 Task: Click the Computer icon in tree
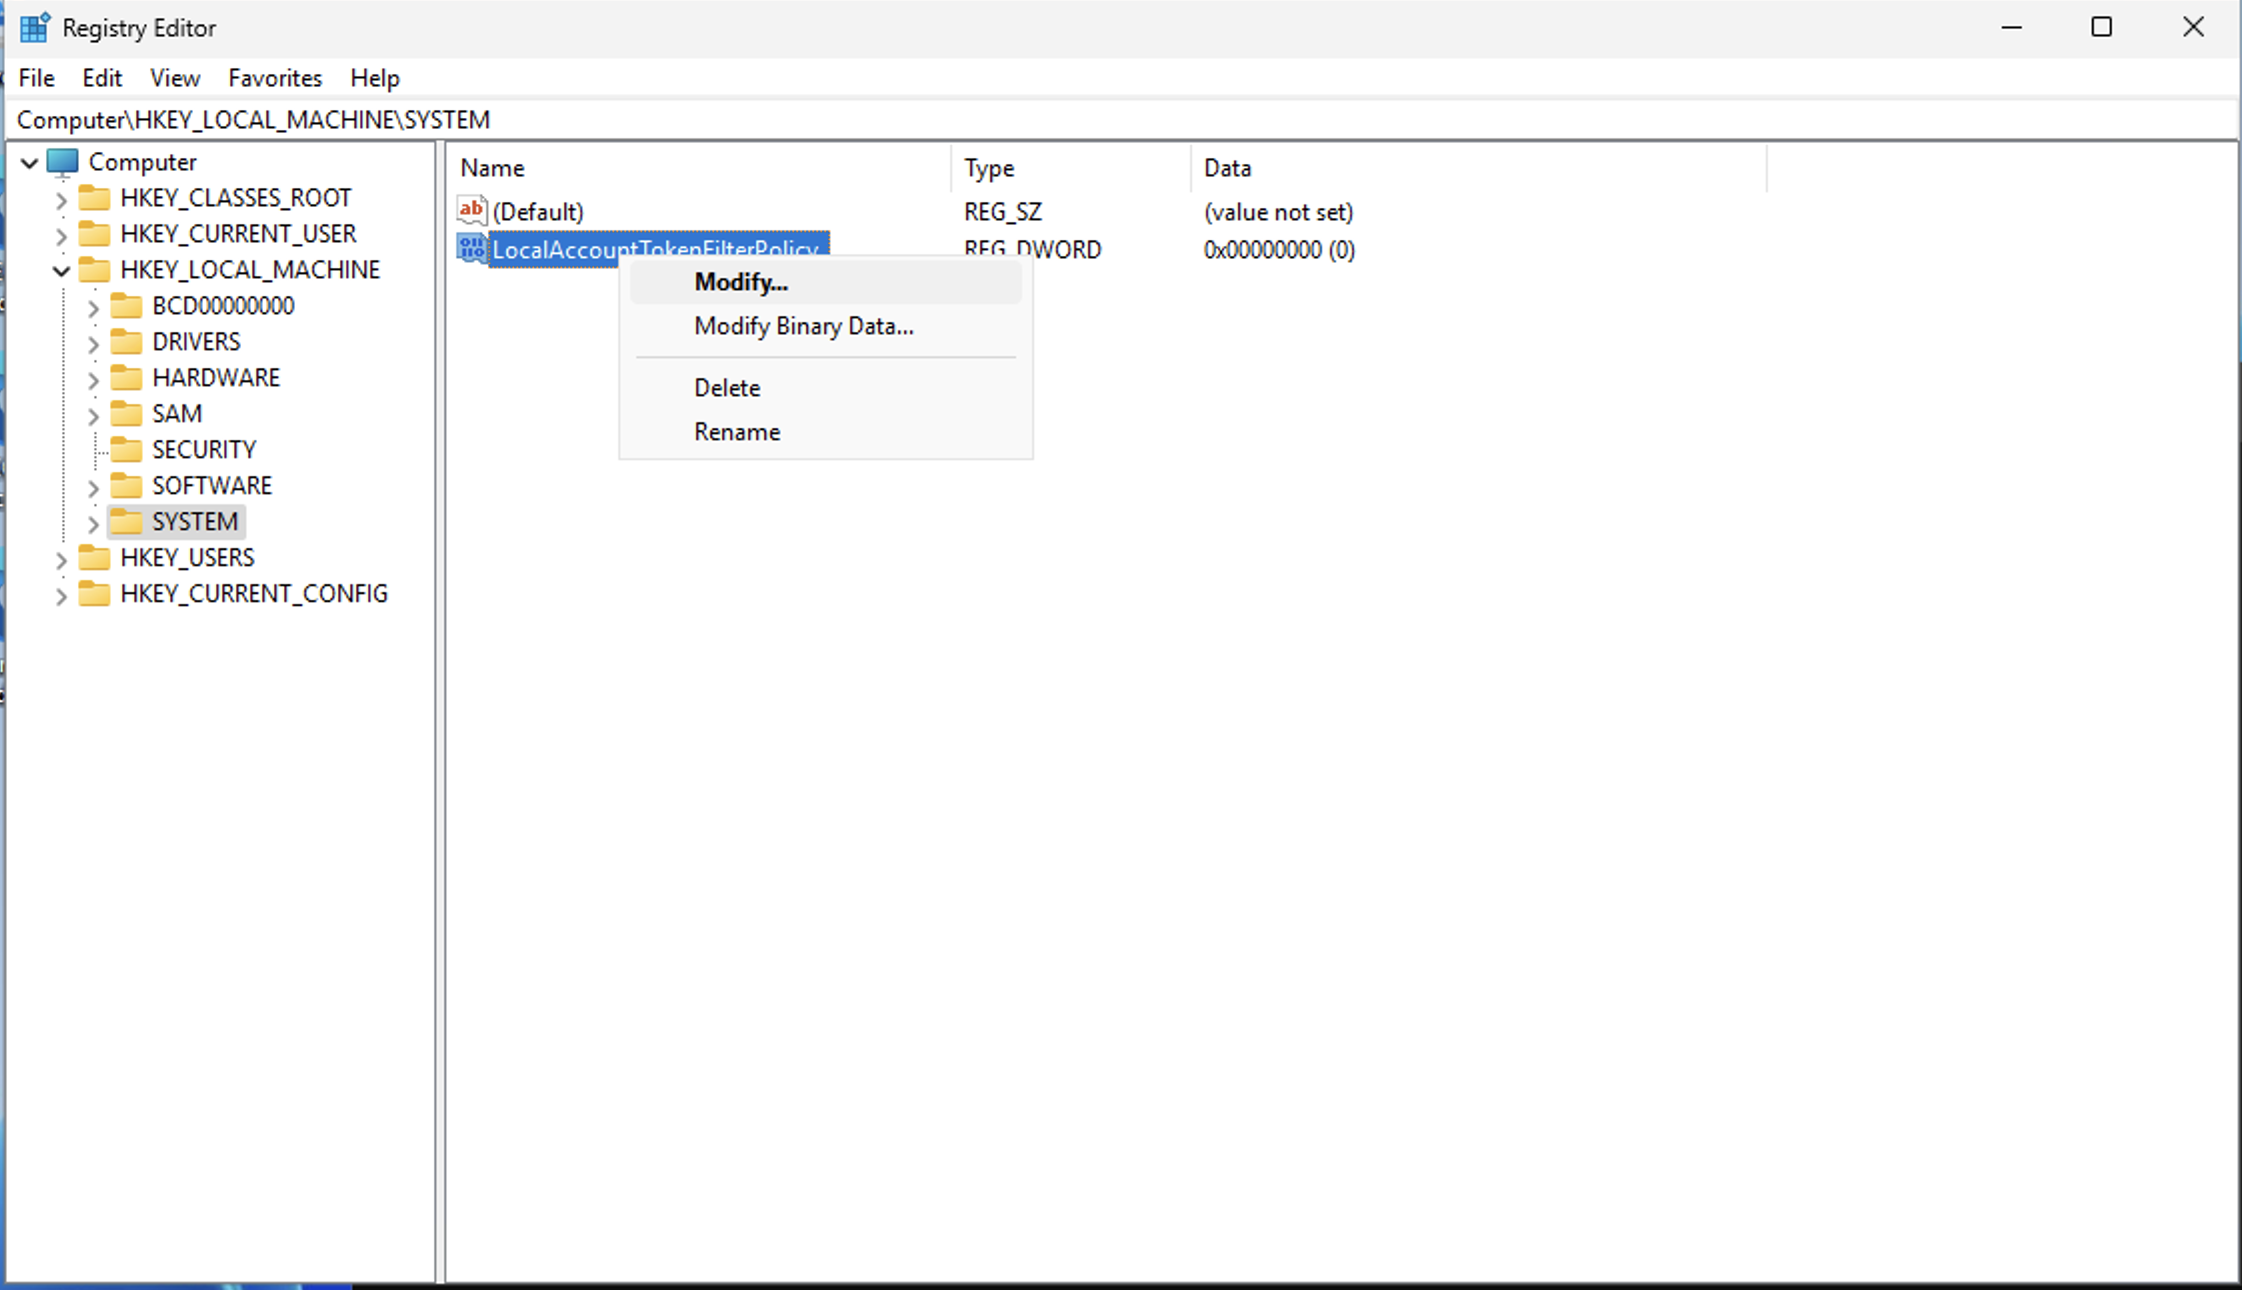63,162
